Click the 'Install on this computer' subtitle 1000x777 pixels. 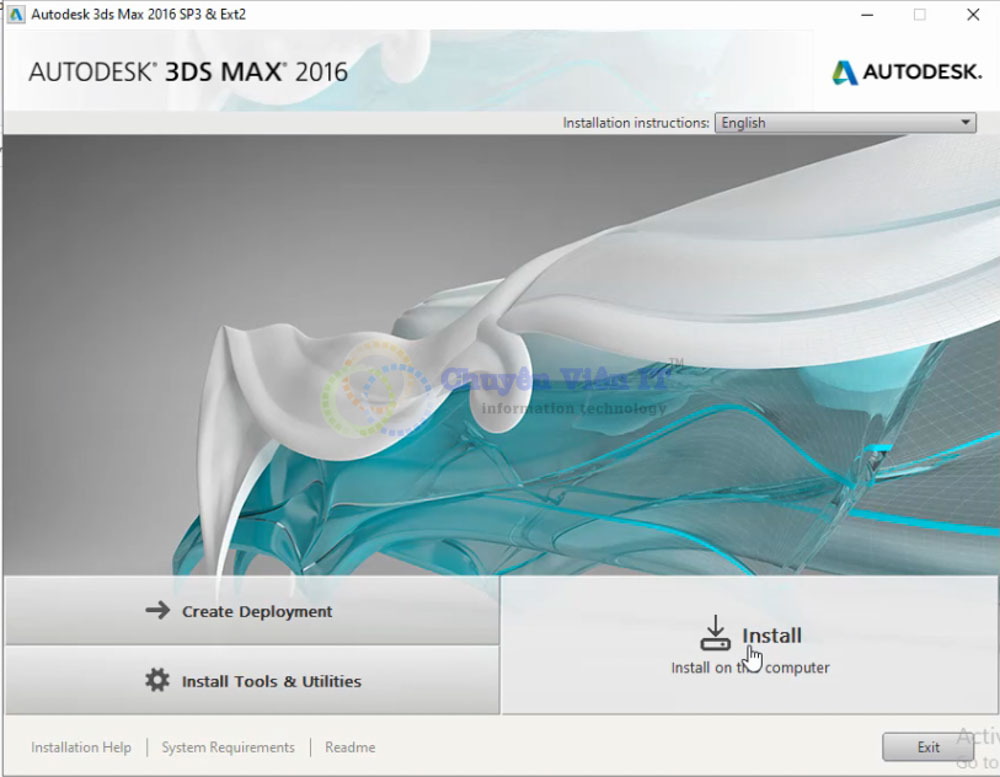[x=750, y=668]
